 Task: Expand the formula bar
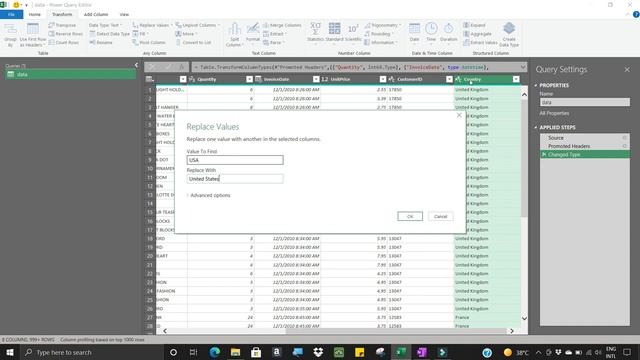pyautogui.click(x=523, y=67)
